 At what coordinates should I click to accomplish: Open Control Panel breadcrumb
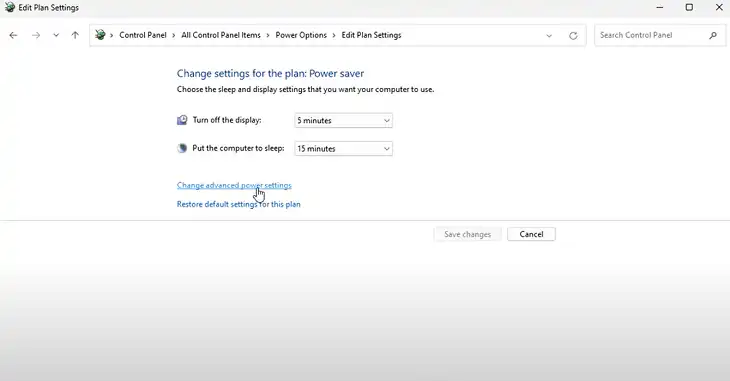click(x=142, y=35)
